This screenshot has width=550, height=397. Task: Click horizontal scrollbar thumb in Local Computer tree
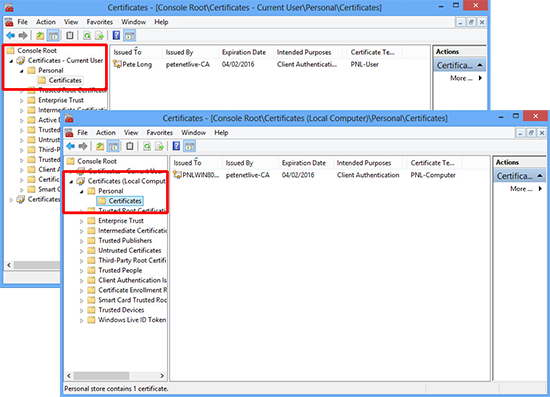[101, 376]
